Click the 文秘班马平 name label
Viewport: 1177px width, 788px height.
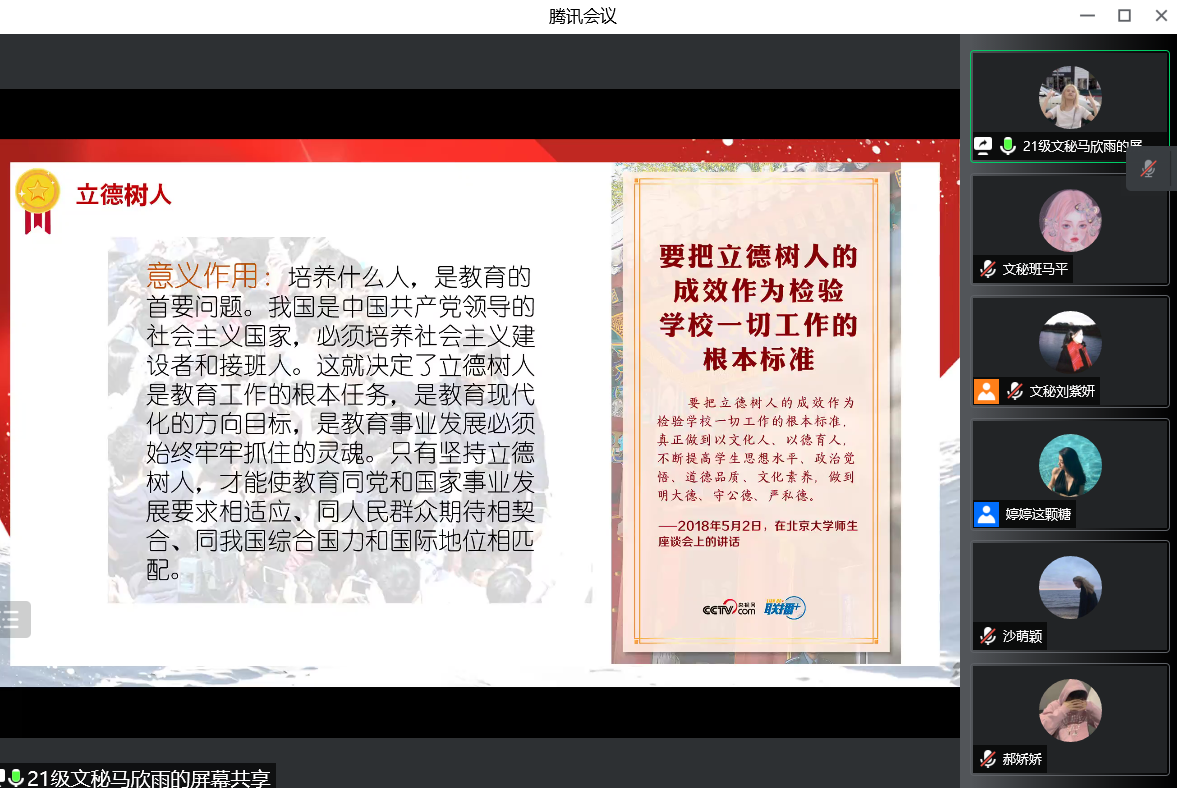(x=1035, y=269)
